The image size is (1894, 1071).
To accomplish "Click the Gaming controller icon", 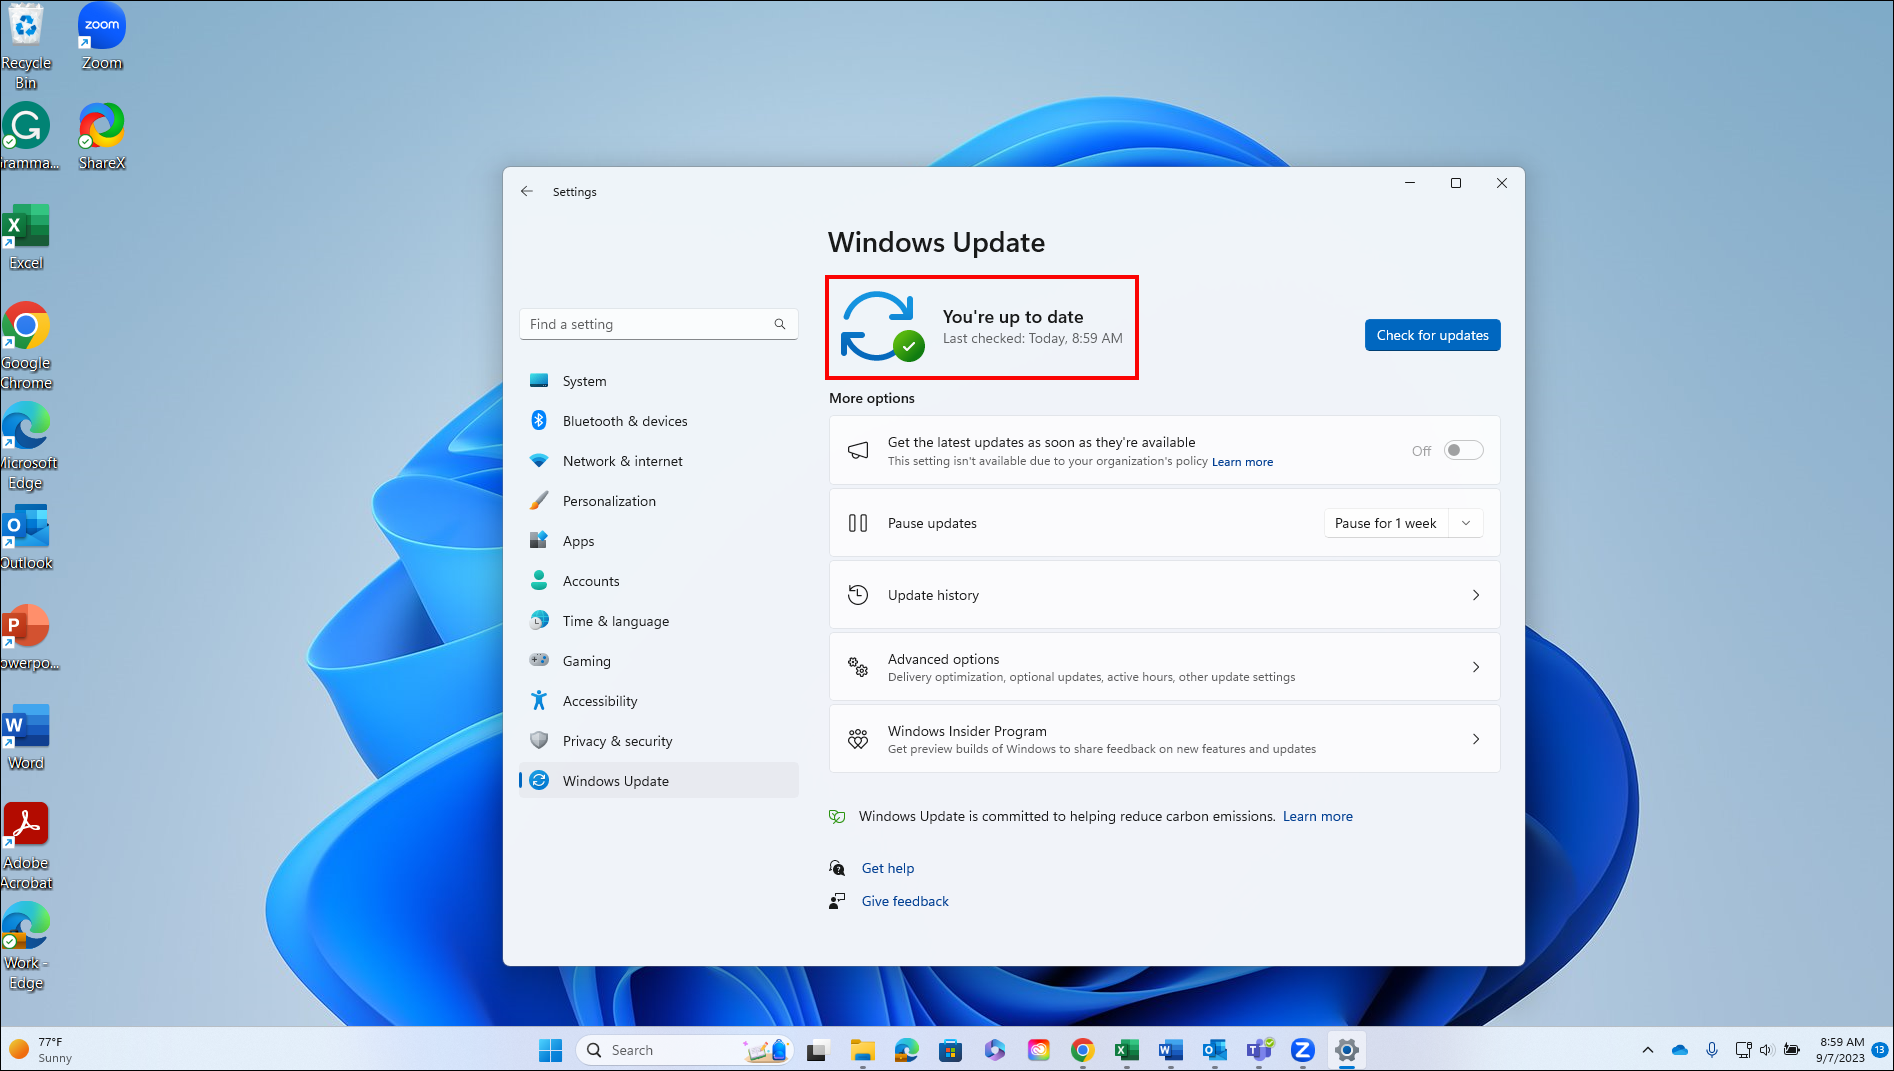I will (539, 660).
